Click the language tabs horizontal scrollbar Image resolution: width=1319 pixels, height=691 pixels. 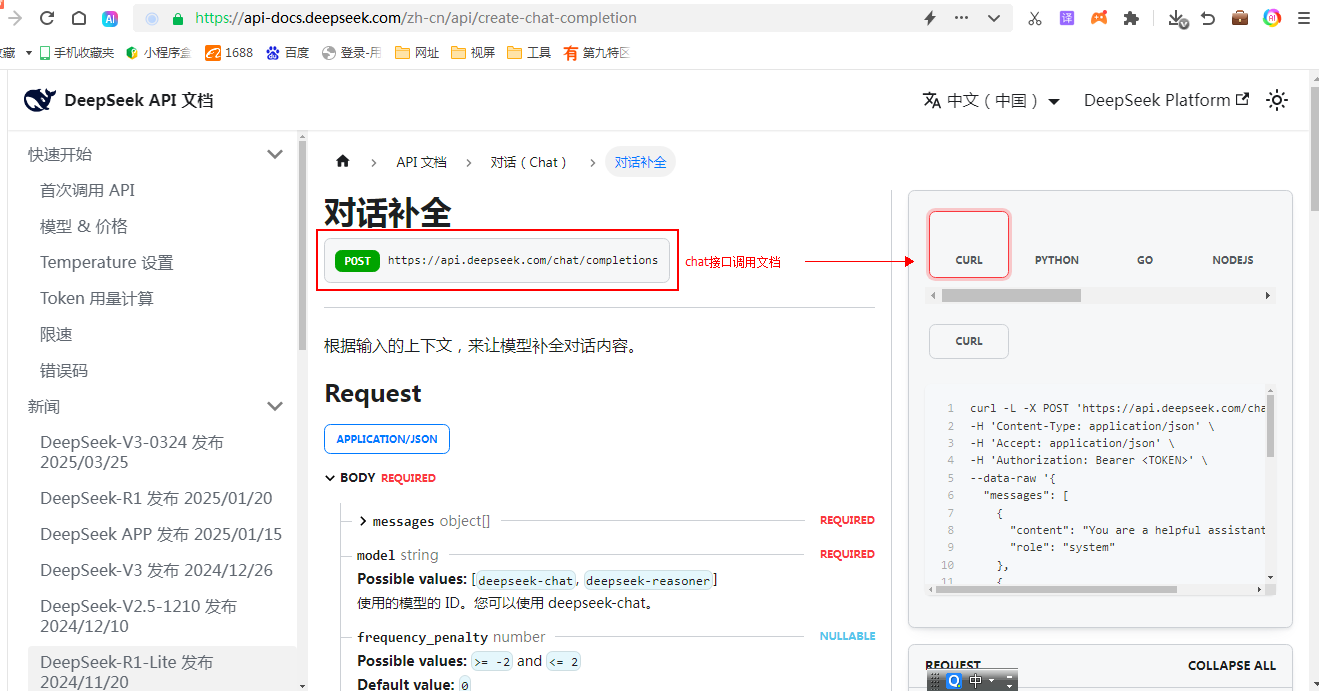tap(1011, 296)
